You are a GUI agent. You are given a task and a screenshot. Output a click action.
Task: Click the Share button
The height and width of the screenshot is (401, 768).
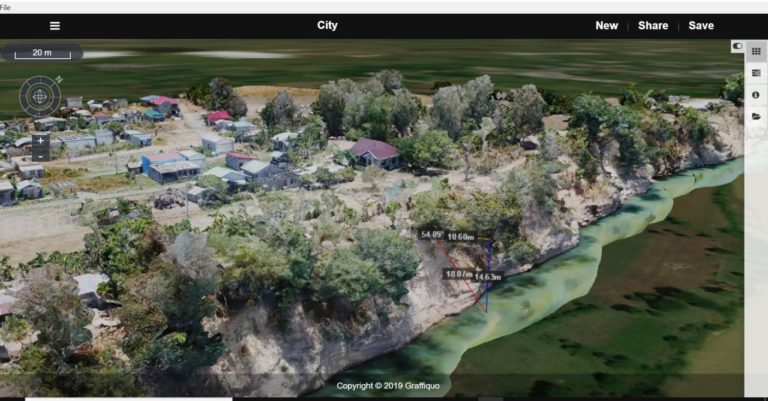coord(653,26)
